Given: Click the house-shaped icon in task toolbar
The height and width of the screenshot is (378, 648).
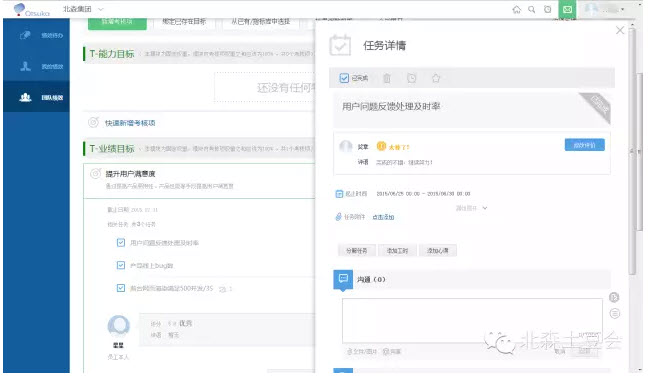Looking at the screenshot, I should pyautogui.click(x=436, y=78).
